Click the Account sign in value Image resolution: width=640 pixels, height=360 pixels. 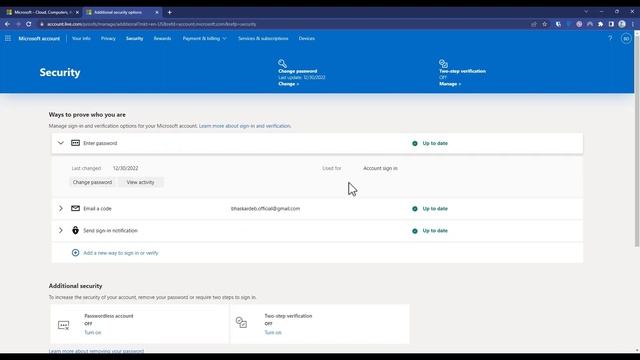(380, 168)
